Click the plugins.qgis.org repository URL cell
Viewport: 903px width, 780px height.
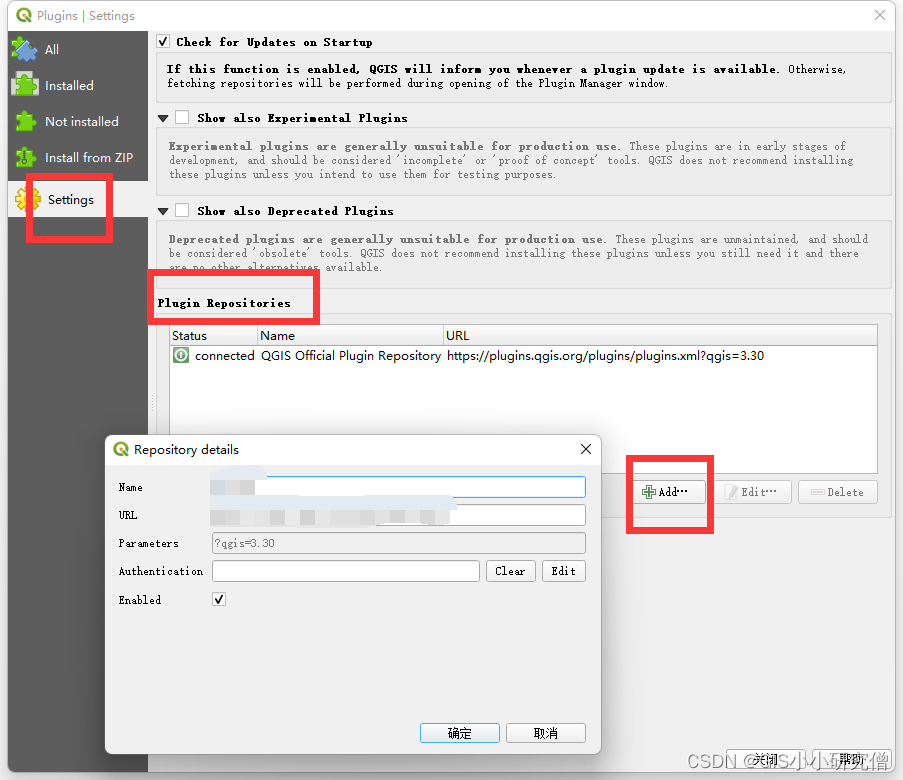point(605,356)
